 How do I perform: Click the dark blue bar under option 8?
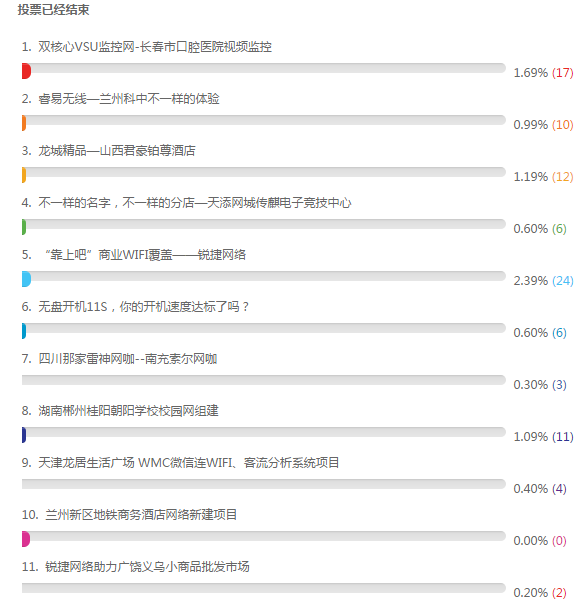coord(24,435)
